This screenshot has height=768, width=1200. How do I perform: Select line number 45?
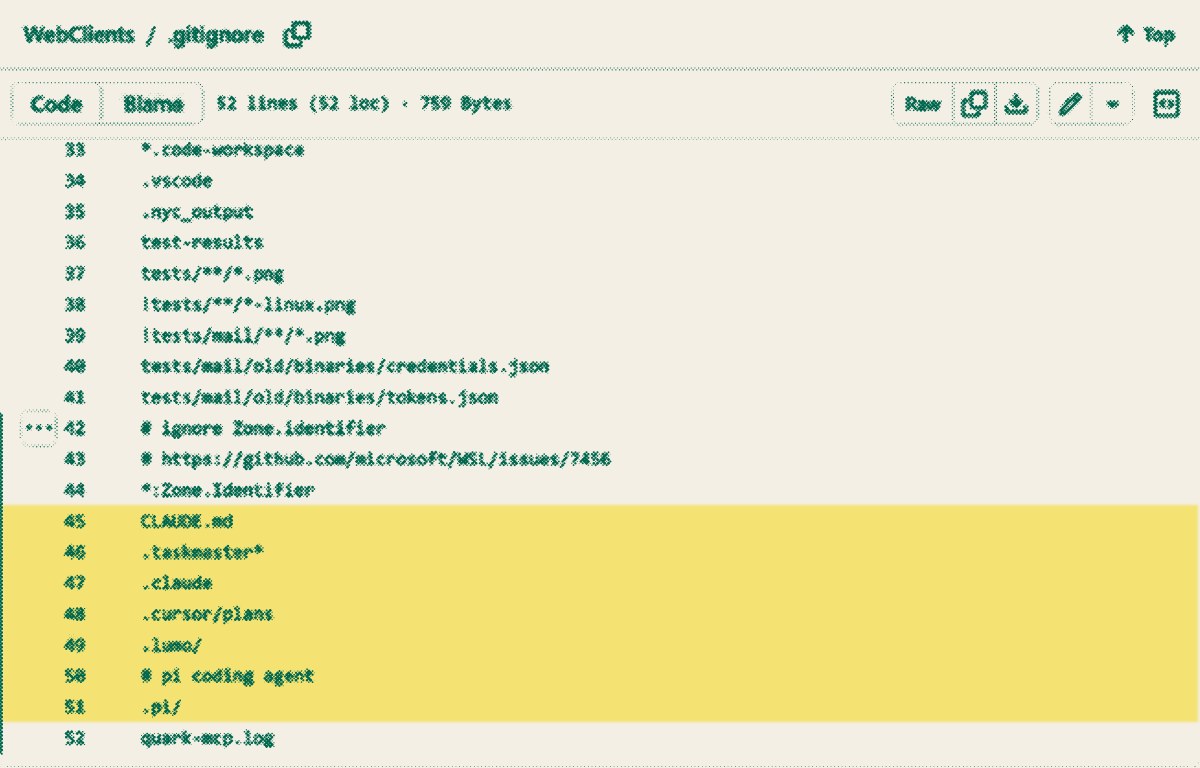click(x=75, y=521)
